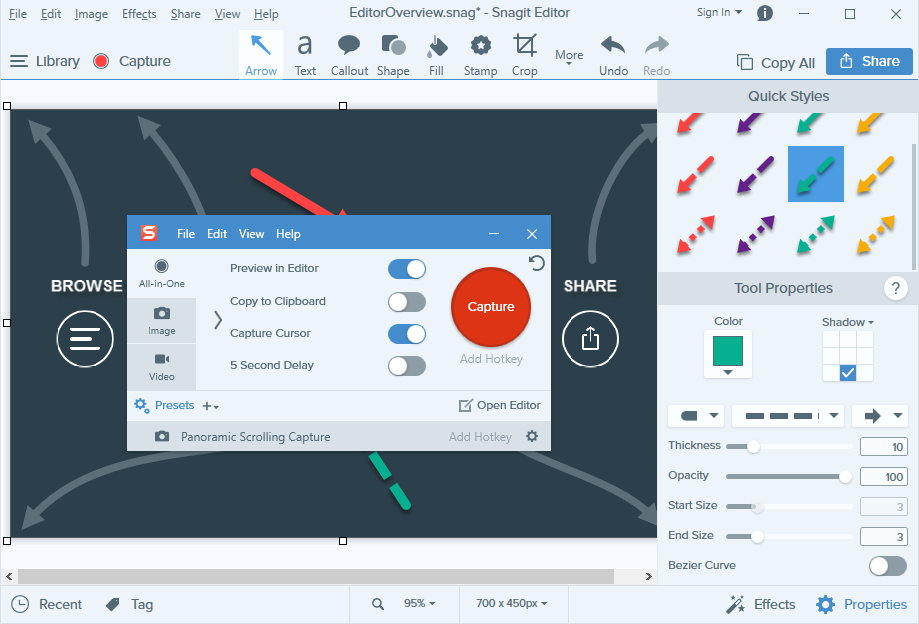Click the Presets gear icon

[x=141, y=405]
